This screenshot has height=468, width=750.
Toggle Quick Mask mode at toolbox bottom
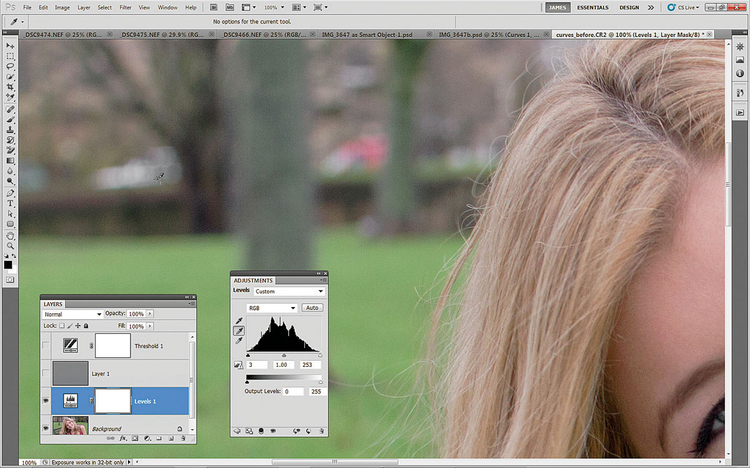click(x=10, y=279)
